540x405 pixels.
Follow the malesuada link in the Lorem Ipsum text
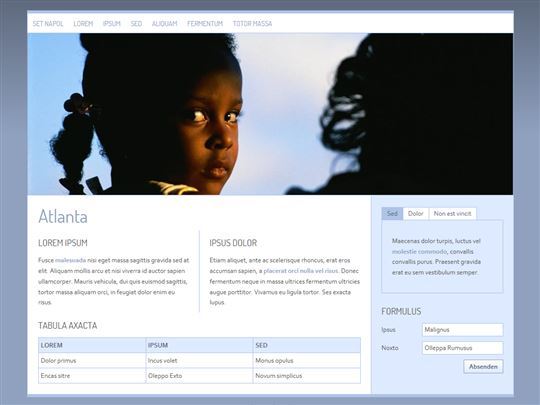coord(71,260)
